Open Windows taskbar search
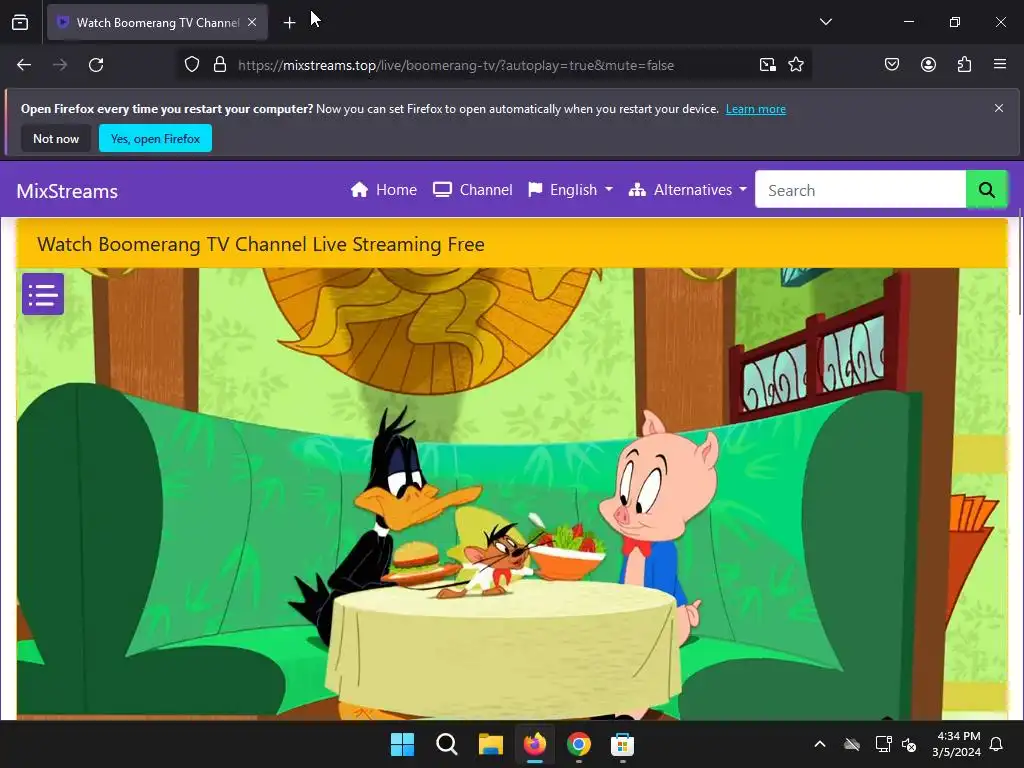 [x=447, y=744]
